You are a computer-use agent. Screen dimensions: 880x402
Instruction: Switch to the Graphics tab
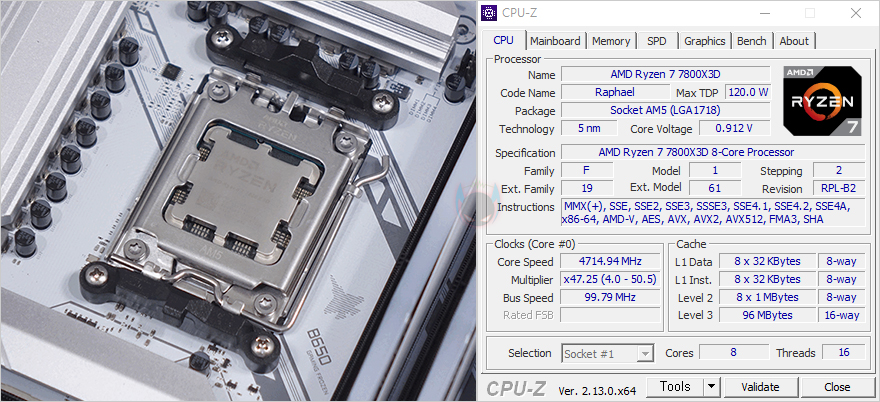pos(704,41)
